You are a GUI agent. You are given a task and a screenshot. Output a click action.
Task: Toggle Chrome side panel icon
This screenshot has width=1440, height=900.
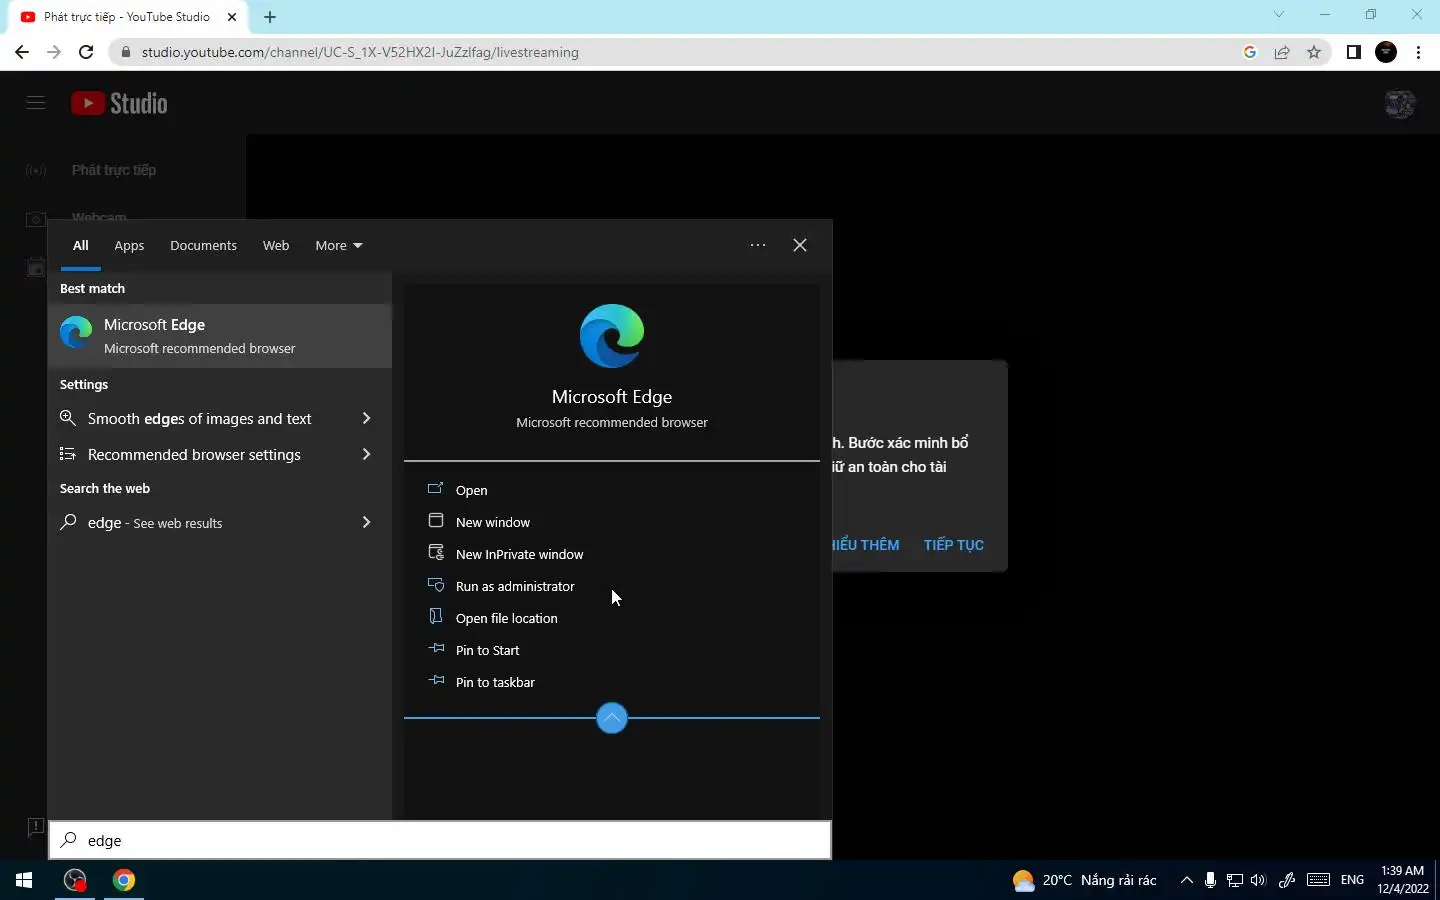pyautogui.click(x=1354, y=52)
